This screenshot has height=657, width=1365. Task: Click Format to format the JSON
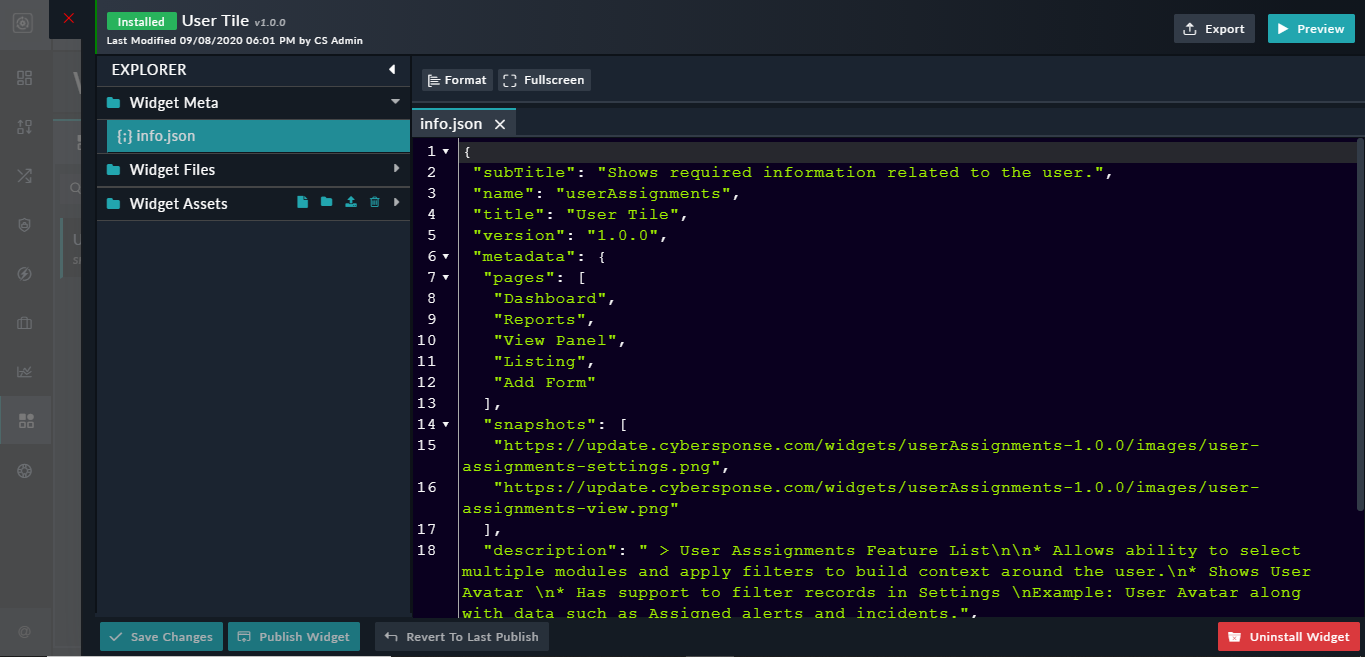tap(456, 79)
